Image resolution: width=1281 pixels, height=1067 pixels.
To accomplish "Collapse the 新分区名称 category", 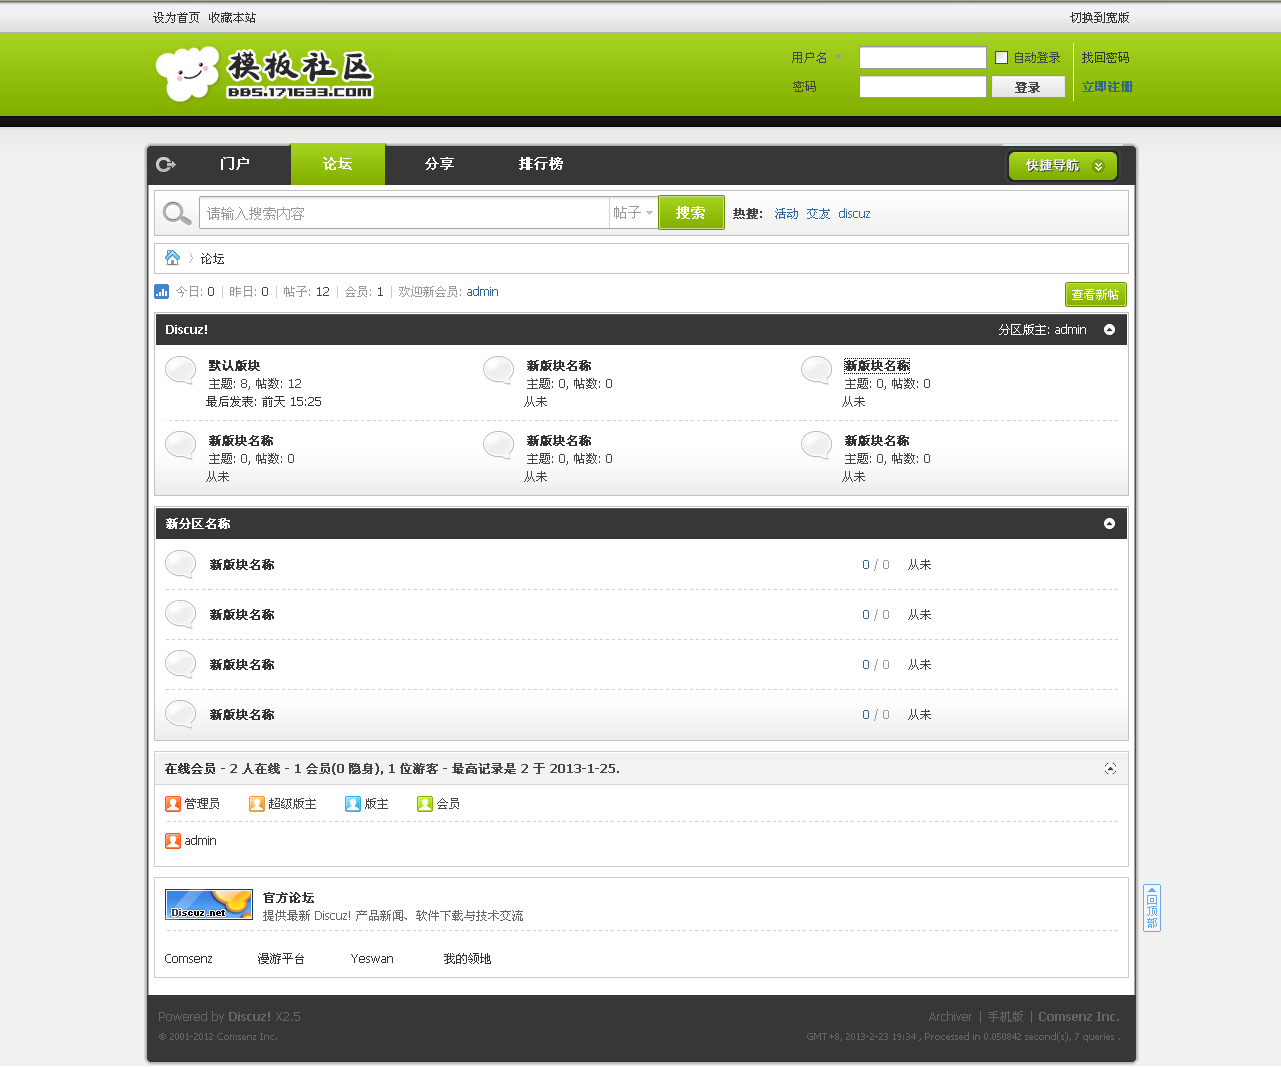I will 1109,524.
